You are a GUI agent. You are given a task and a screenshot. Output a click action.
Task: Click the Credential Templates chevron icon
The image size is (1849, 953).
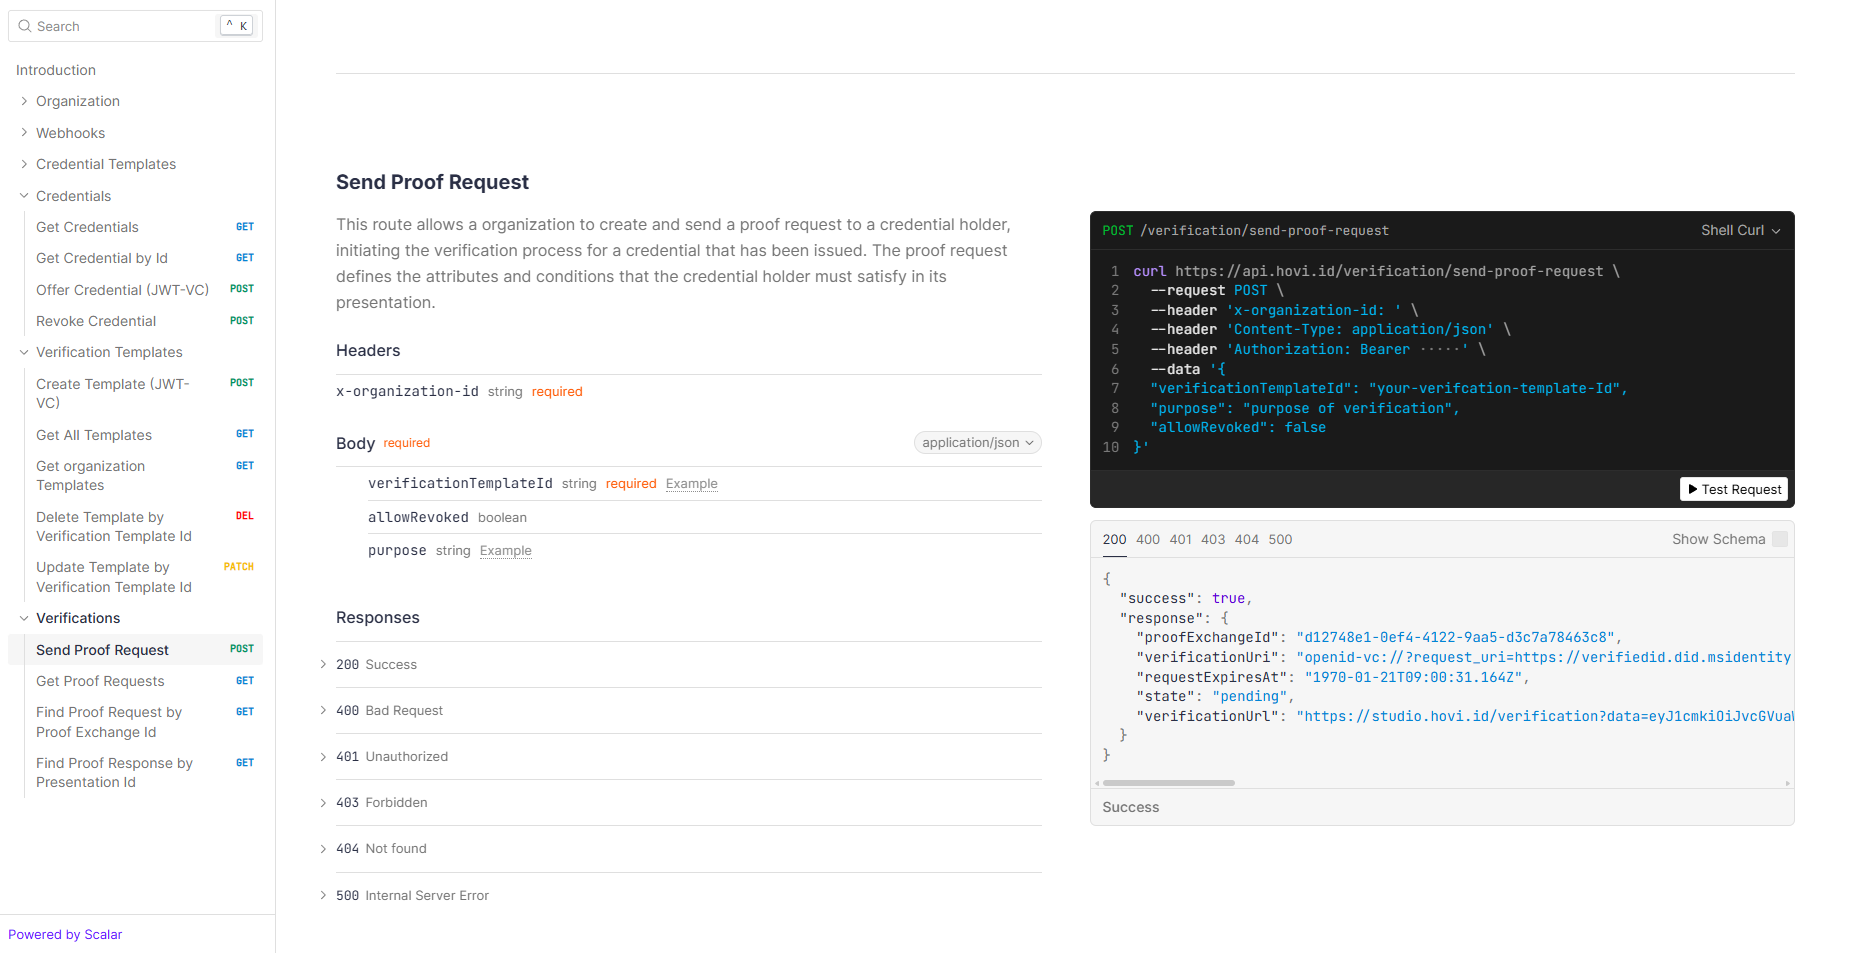coord(24,164)
